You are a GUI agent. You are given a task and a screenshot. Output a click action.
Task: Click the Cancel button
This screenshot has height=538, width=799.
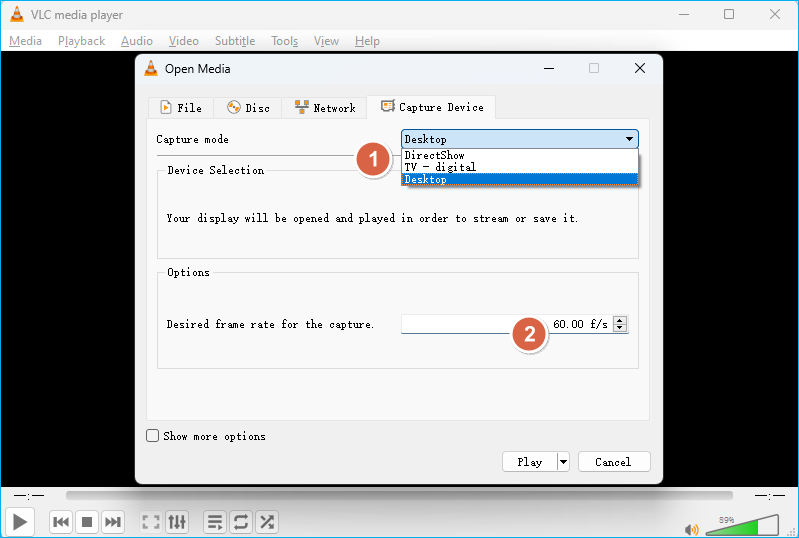[x=614, y=462]
